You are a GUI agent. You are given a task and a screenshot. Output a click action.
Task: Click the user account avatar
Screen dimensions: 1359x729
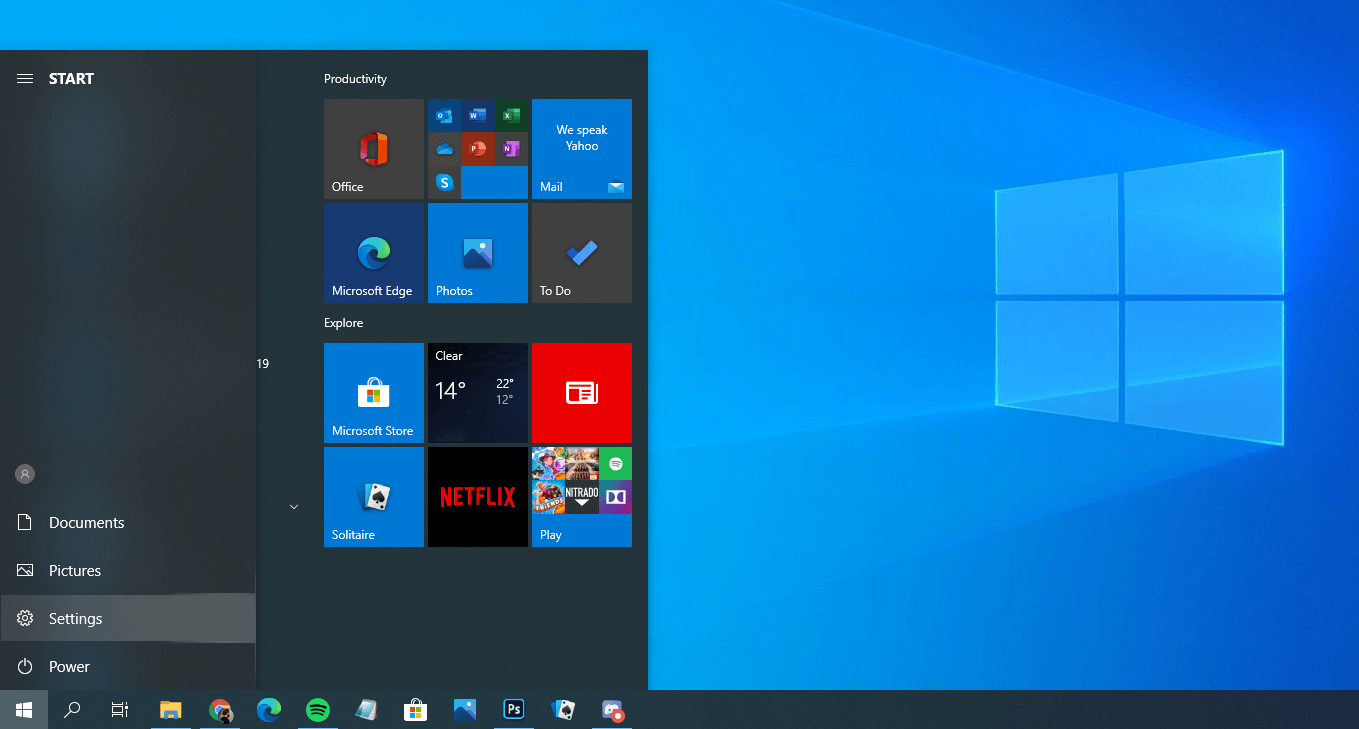point(25,474)
